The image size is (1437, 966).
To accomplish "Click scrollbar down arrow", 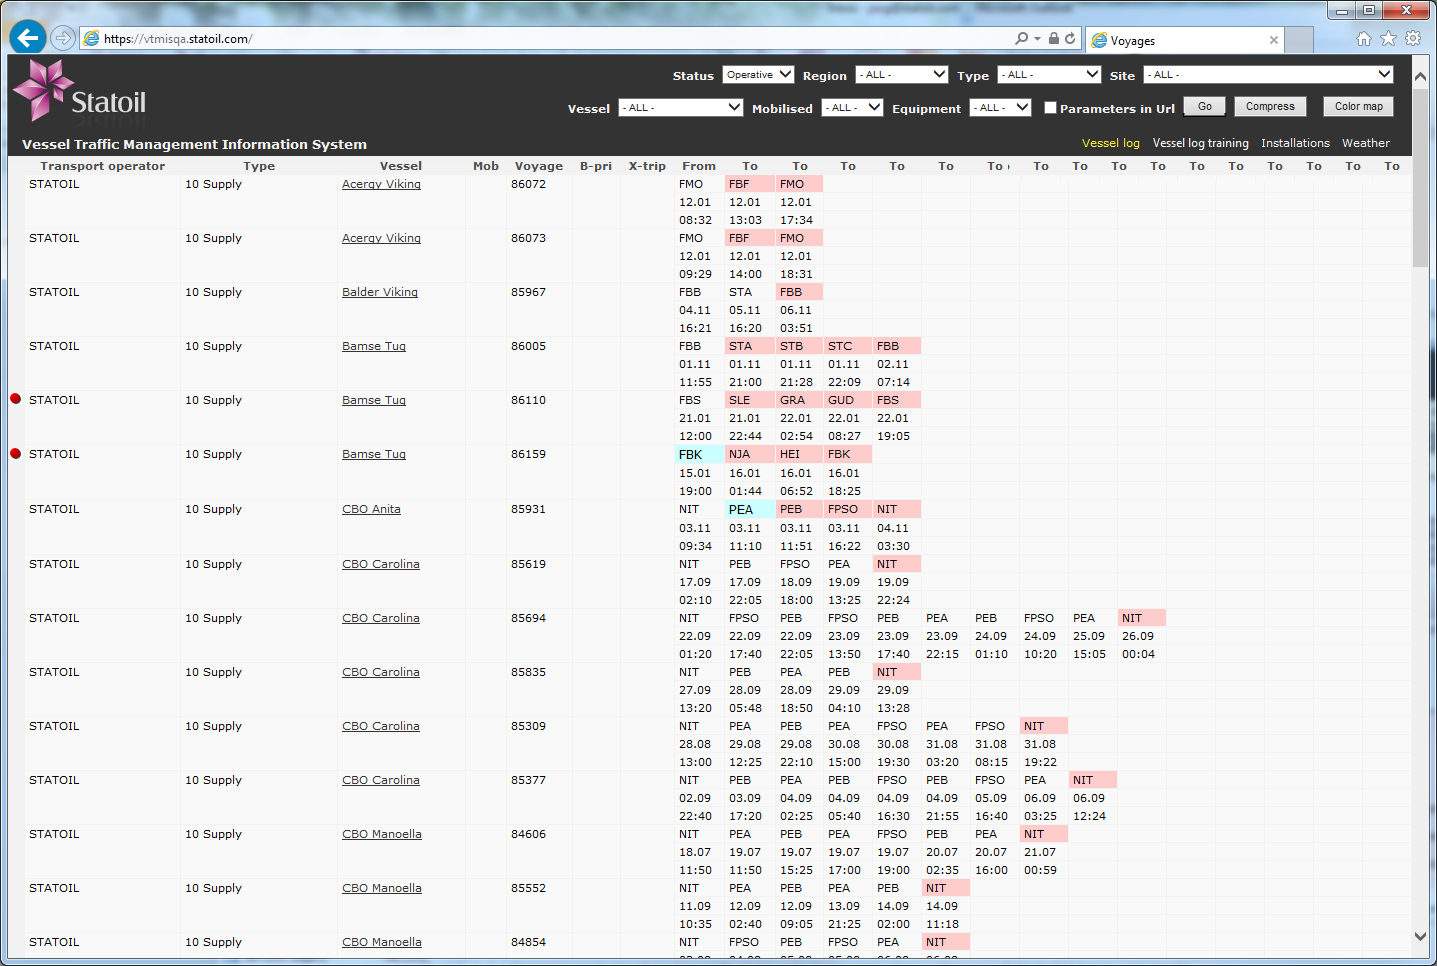I will tap(1420, 937).
